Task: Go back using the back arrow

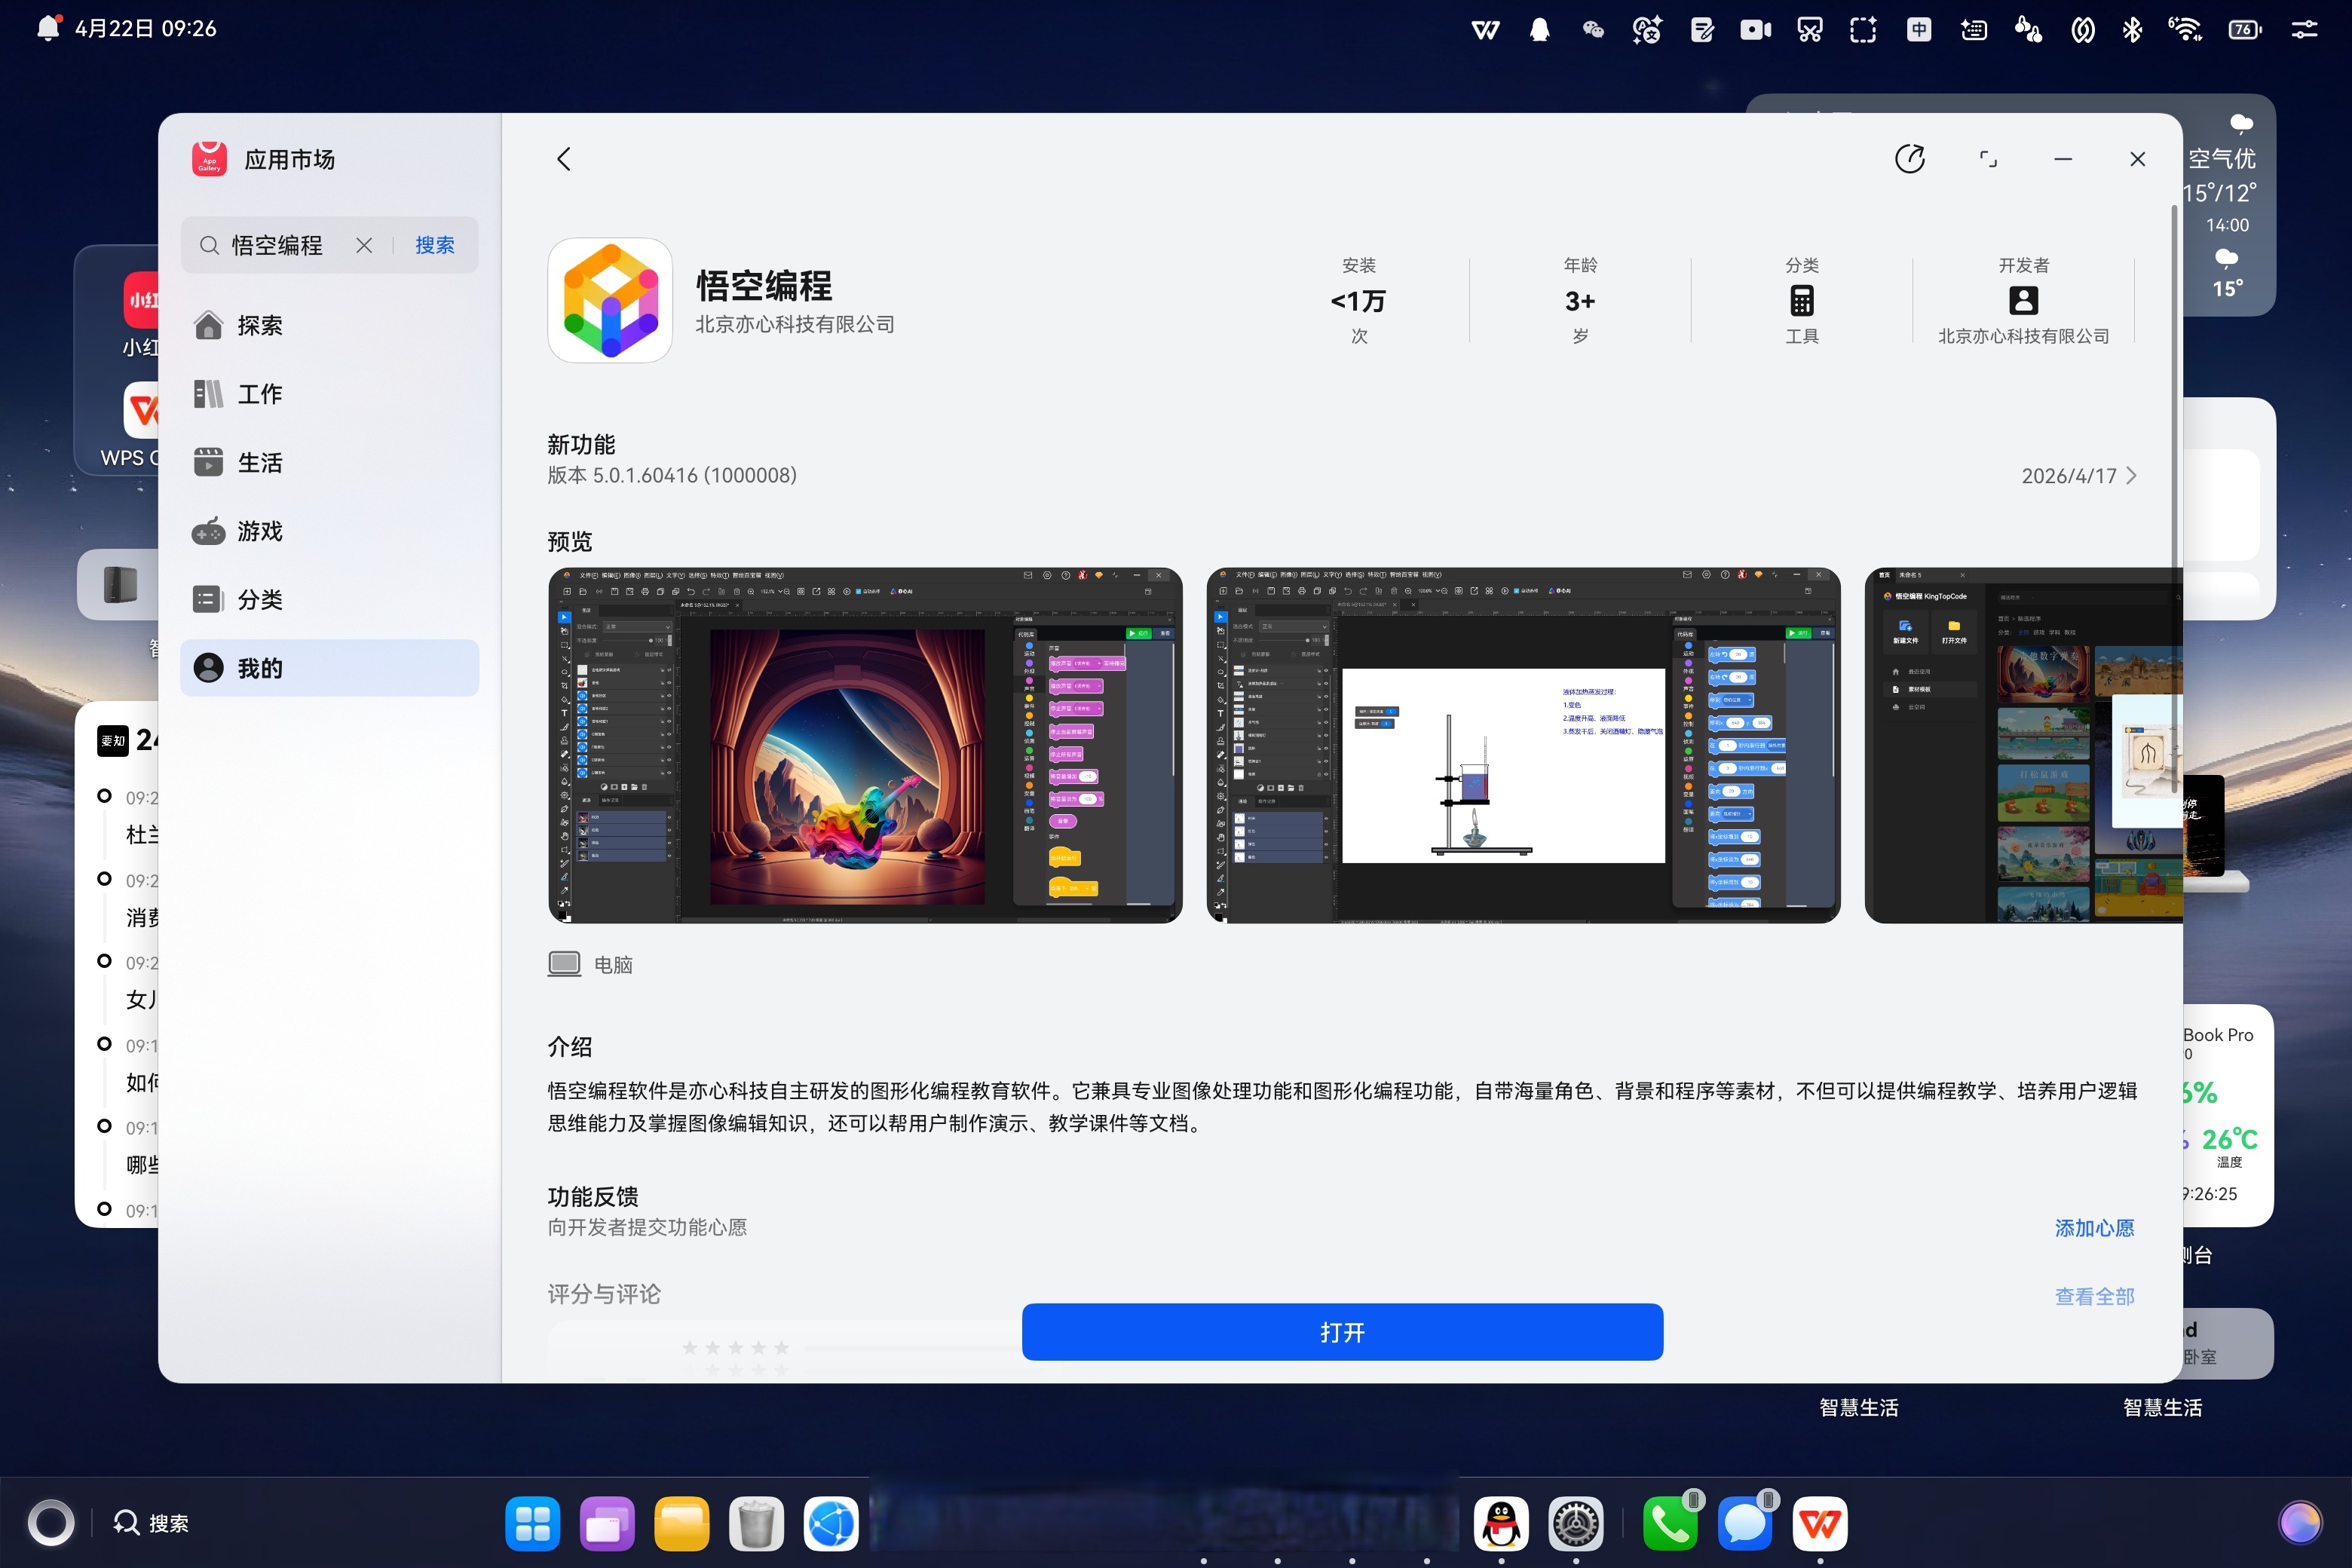Action: pos(564,159)
